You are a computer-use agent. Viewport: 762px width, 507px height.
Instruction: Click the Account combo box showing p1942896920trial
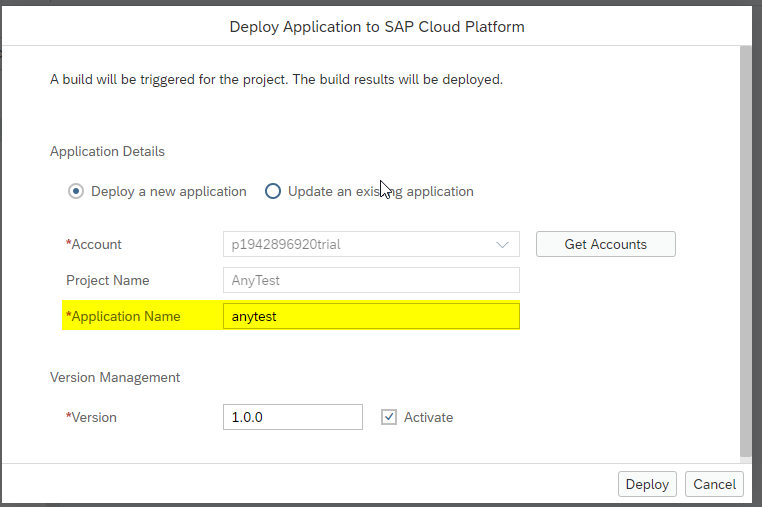[x=360, y=244]
